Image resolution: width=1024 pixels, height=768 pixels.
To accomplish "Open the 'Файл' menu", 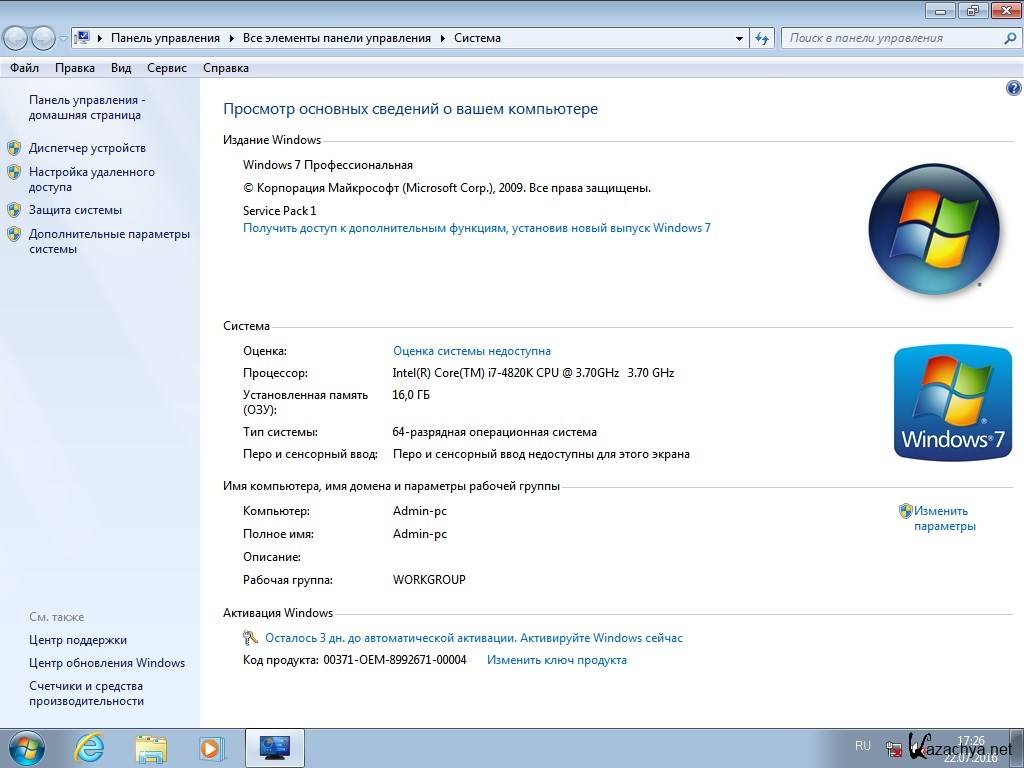I will [x=25, y=68].
